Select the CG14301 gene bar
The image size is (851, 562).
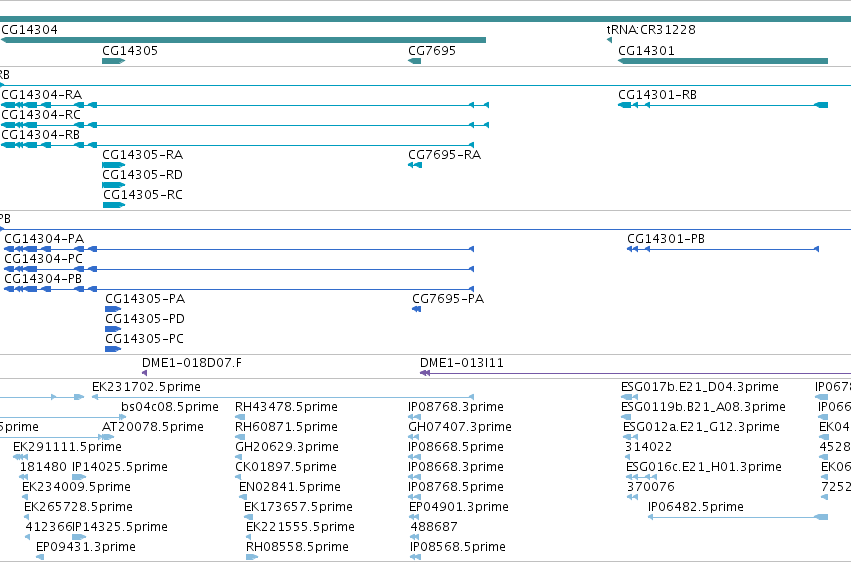[723, 61]
